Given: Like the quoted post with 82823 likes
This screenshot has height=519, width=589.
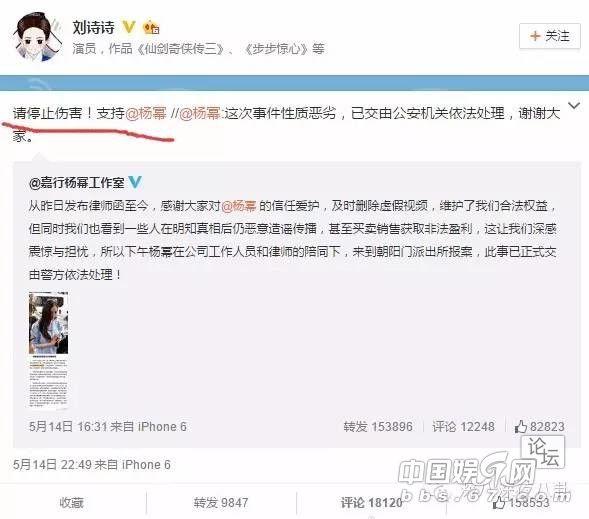Looking at the screenshot, I should click(540, 427).
